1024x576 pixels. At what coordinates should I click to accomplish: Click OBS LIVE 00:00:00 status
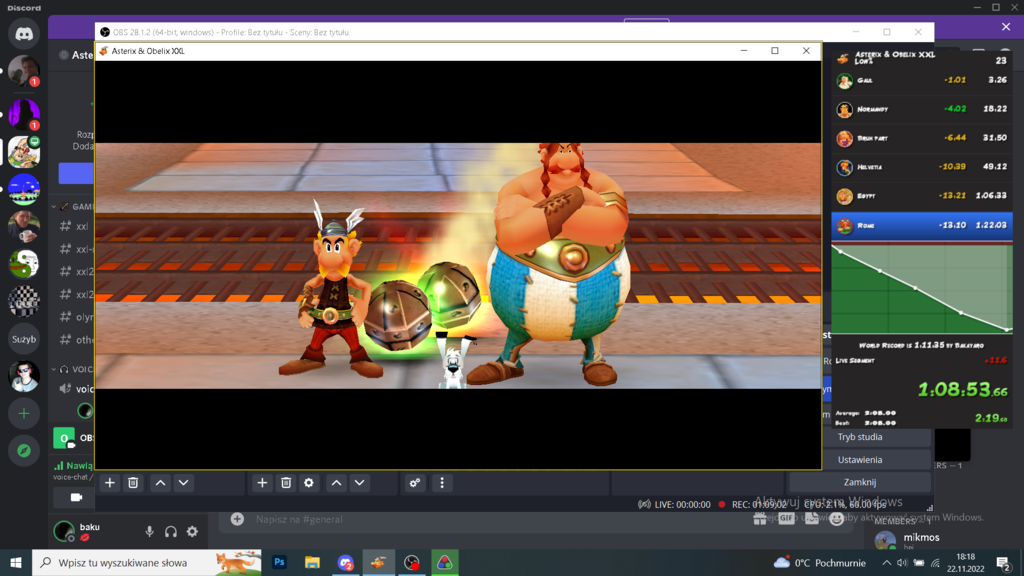674,504
